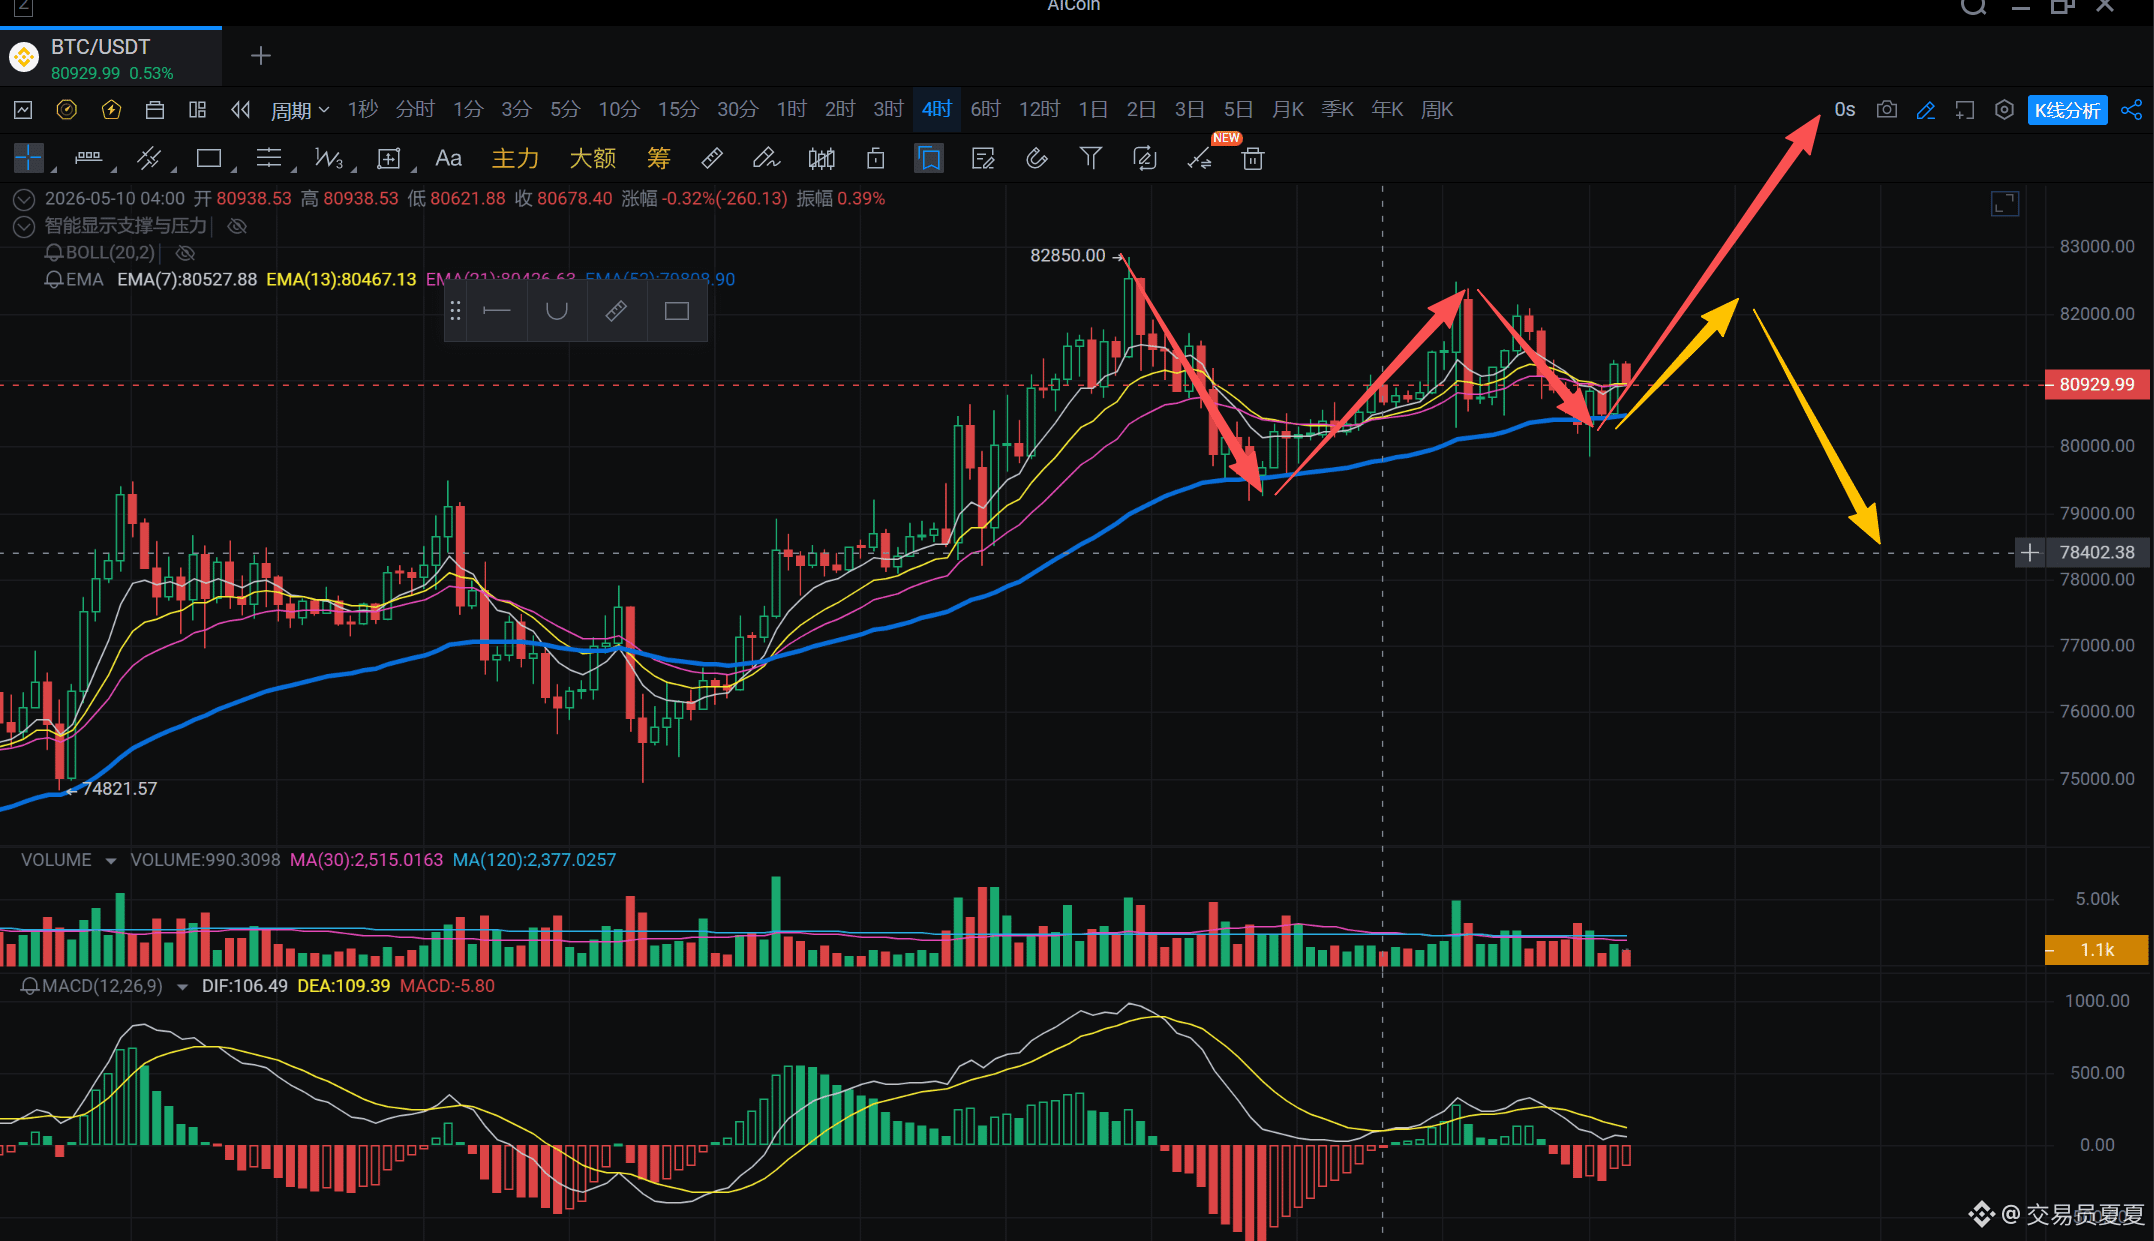Toggle the EMA alert bell icon
2154x1241 pixels.
pyautogui.click(x=53, y=280)
